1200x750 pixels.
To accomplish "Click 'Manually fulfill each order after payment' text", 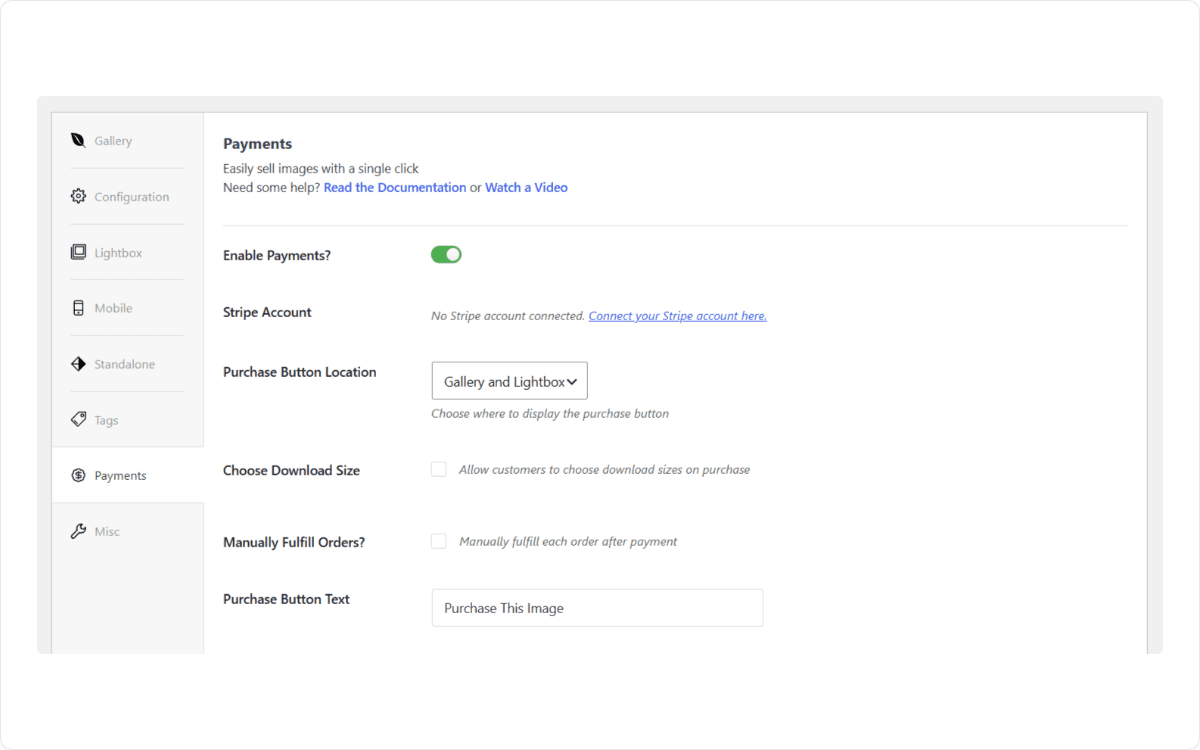I will [568, 541].
